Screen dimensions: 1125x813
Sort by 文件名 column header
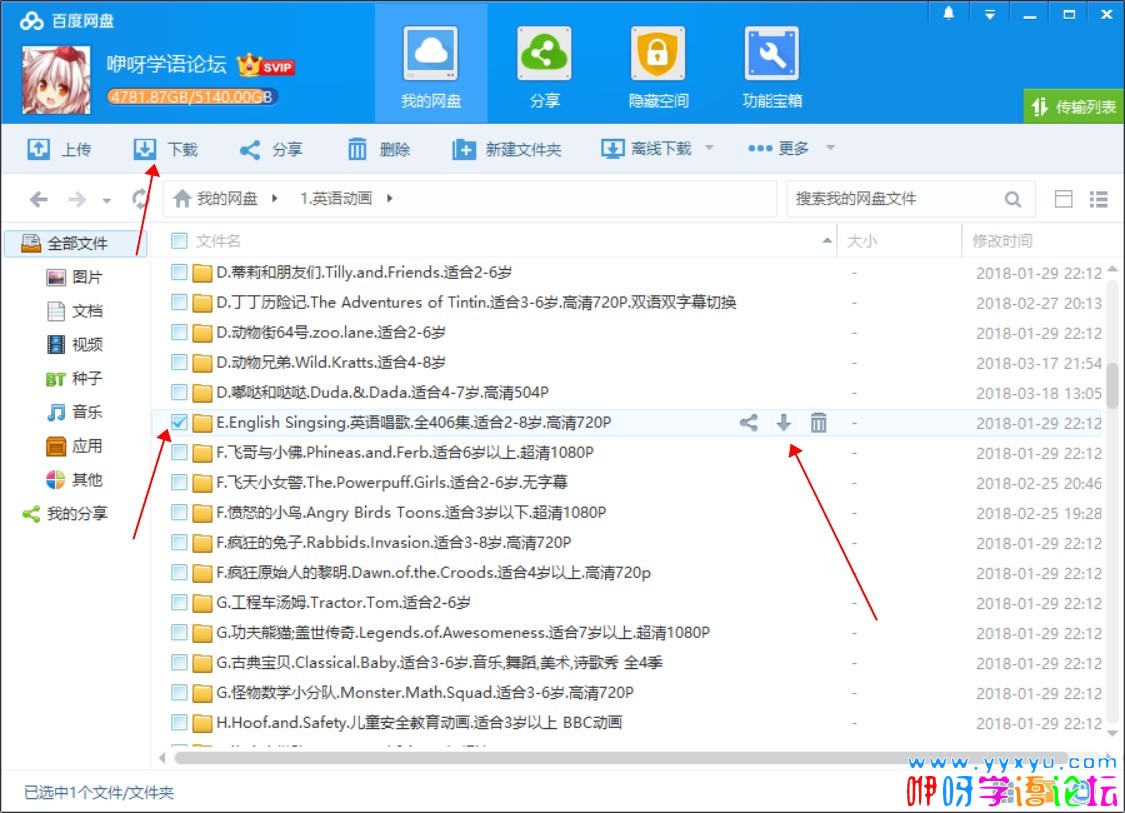(218, 241)
